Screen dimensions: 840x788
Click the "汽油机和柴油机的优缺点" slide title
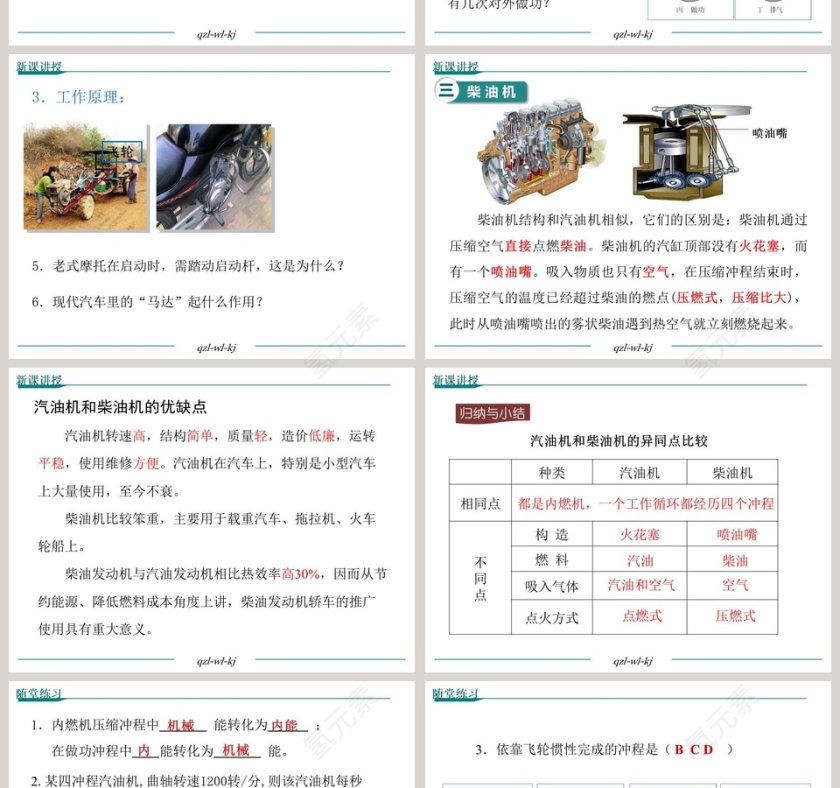(120, 407)
